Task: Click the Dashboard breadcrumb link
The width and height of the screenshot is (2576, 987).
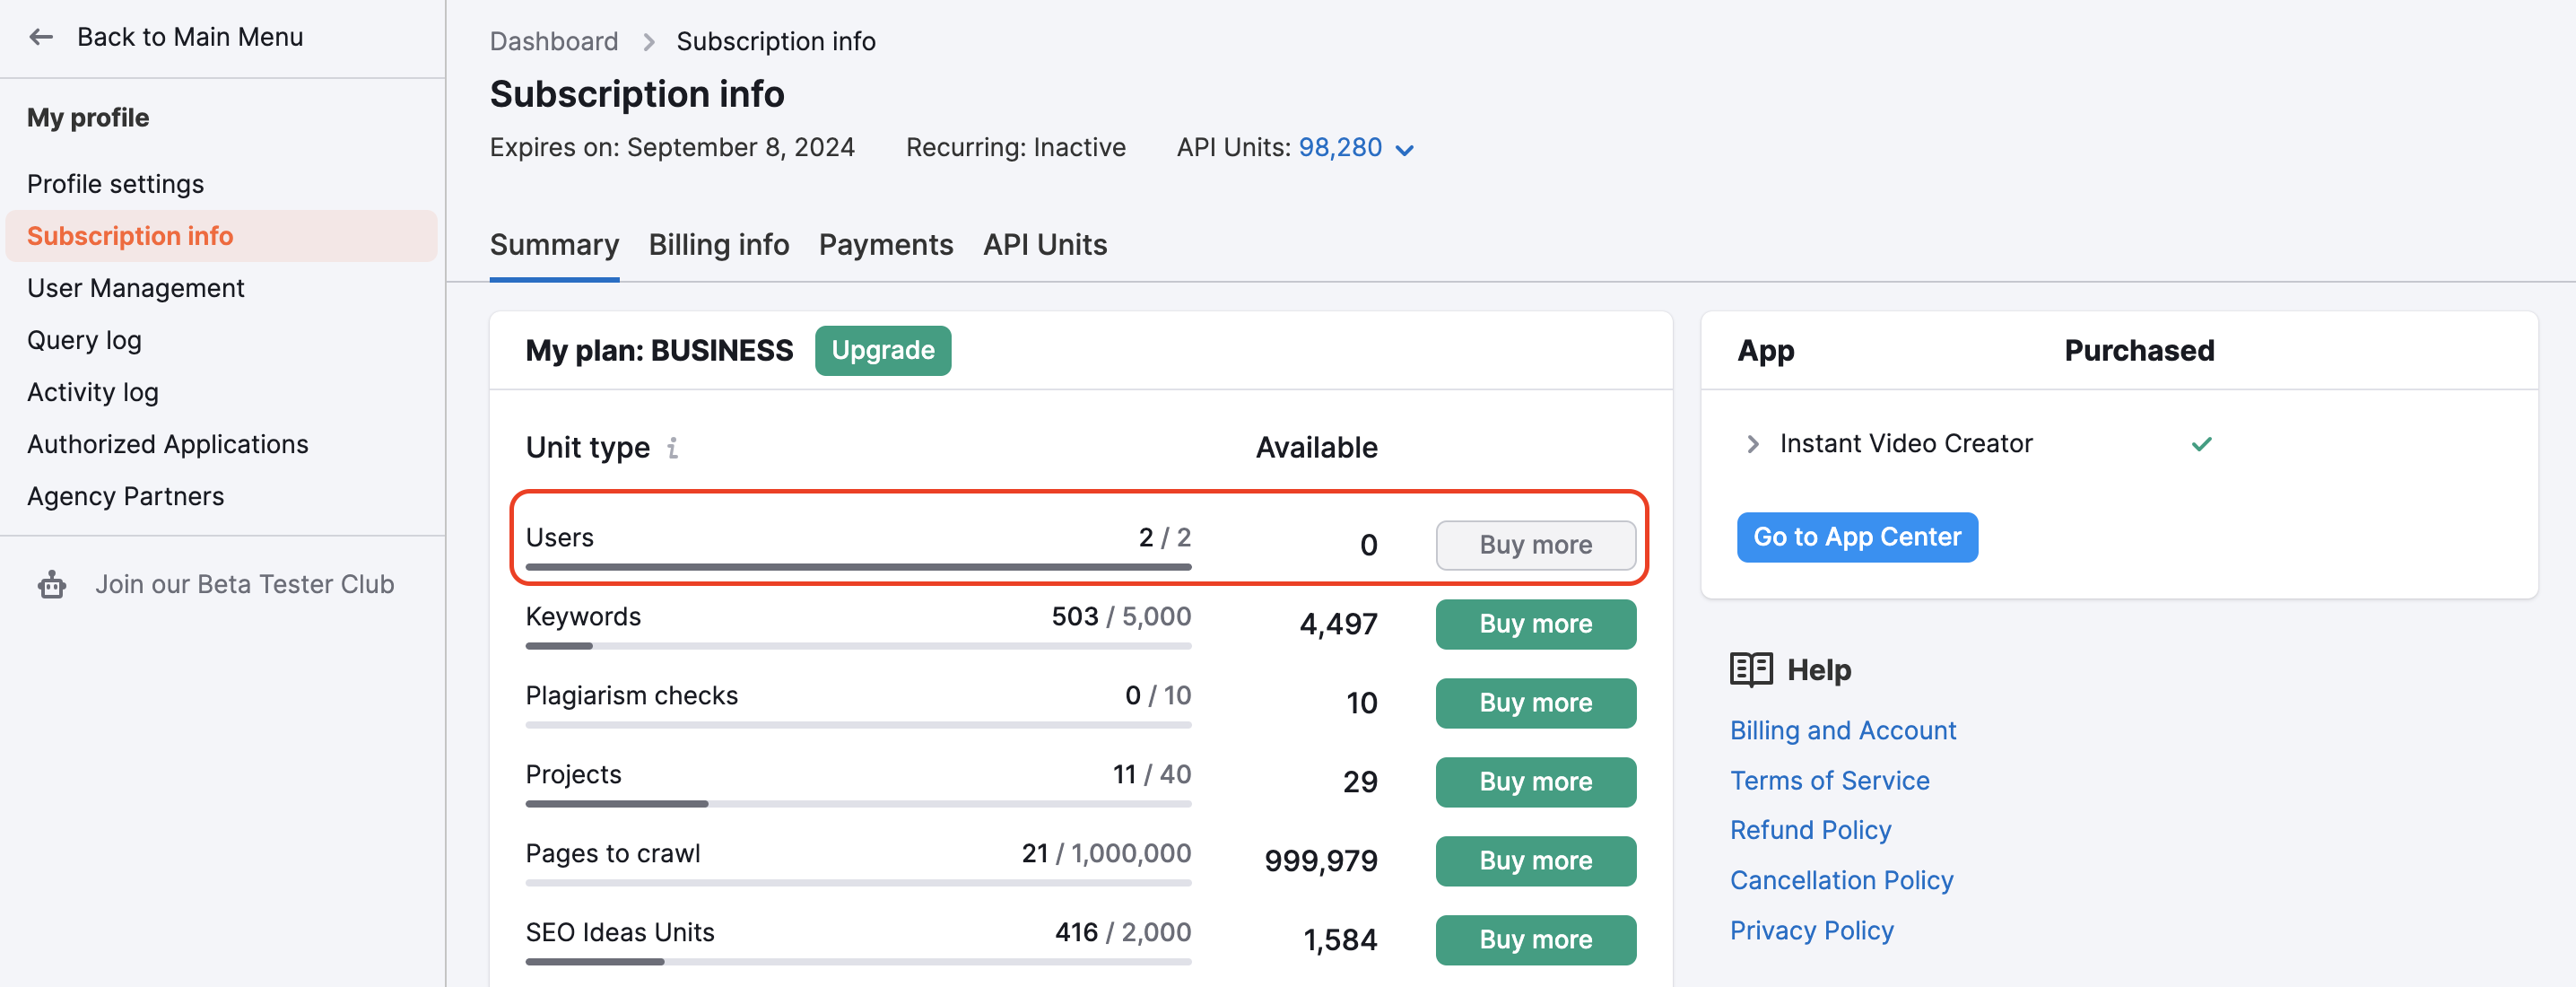Action: tap(553, 42)
